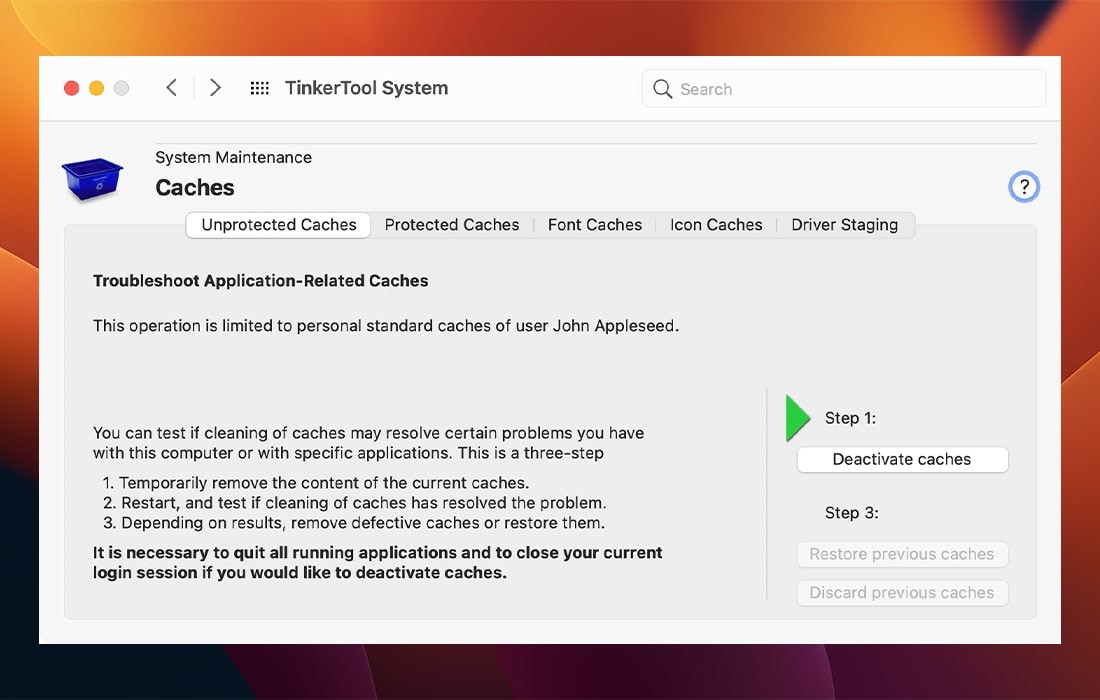Click the yellow minimize traffic light

[x=96, y=88]
